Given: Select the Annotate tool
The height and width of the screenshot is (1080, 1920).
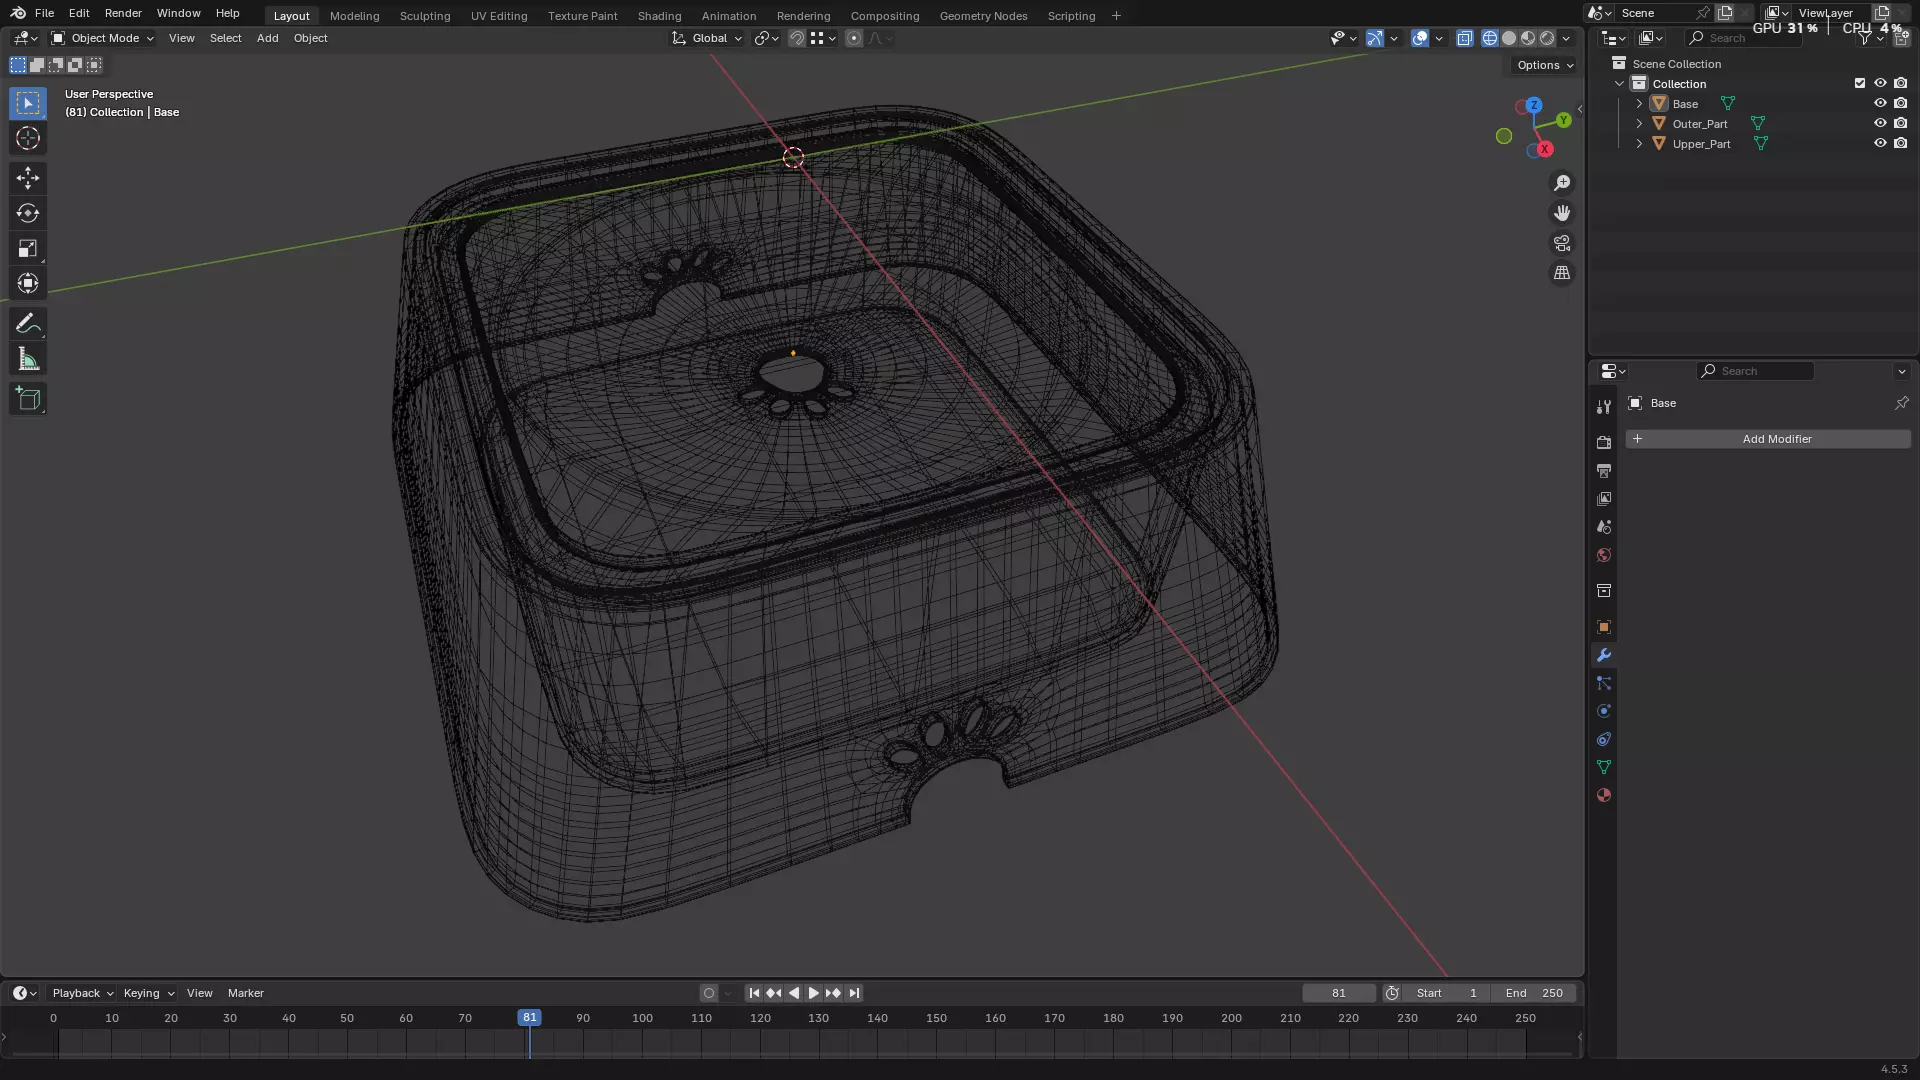Looking at the screenshot, I should tap(28, 324).
